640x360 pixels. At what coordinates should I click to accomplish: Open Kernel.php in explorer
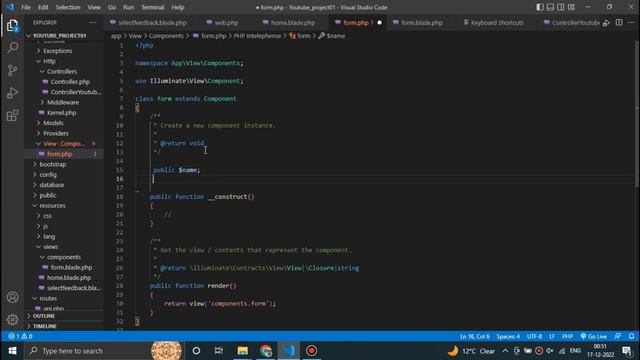click(x=61, y=113)
